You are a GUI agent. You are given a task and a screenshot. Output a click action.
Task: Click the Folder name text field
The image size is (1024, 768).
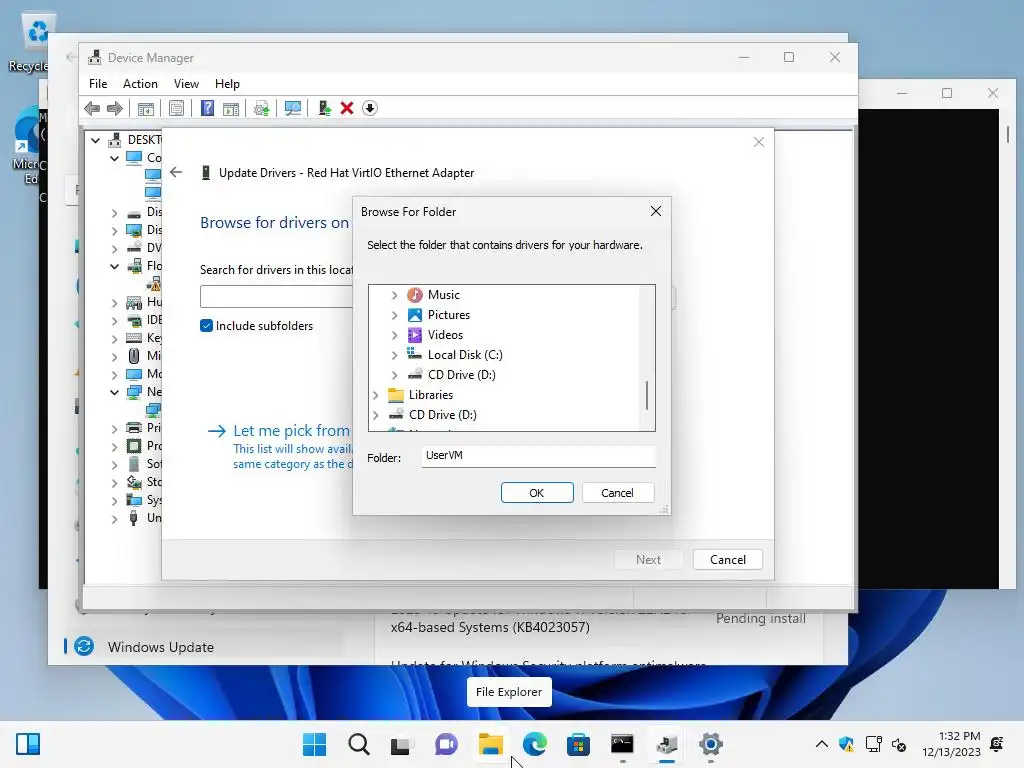click(539, 456)
